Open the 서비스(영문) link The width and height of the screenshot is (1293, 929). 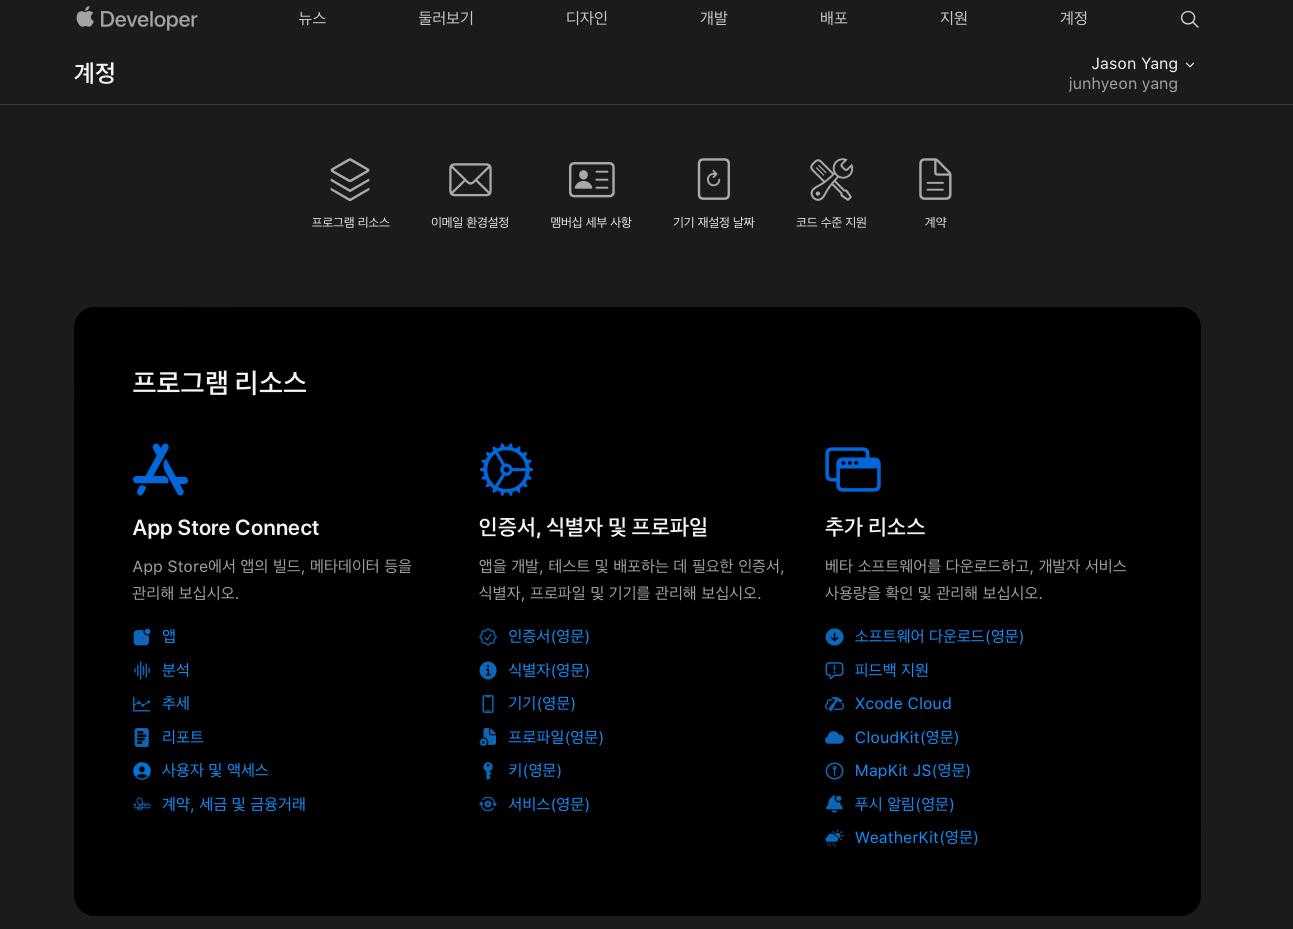(549, 804)
